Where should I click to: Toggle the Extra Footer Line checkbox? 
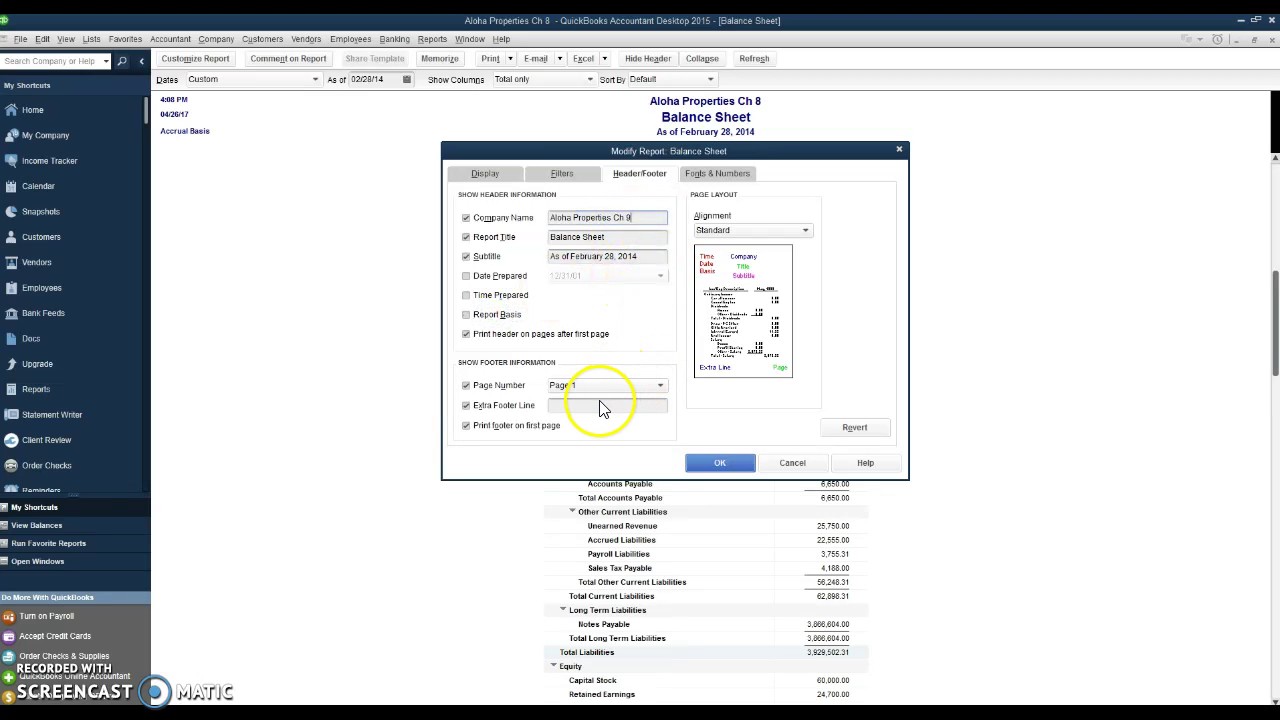[466, 406]
